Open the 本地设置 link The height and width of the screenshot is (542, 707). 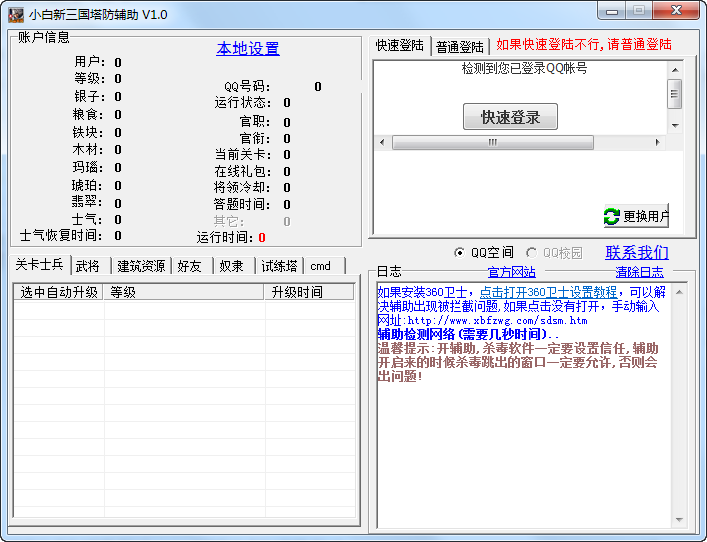[248, 49]
